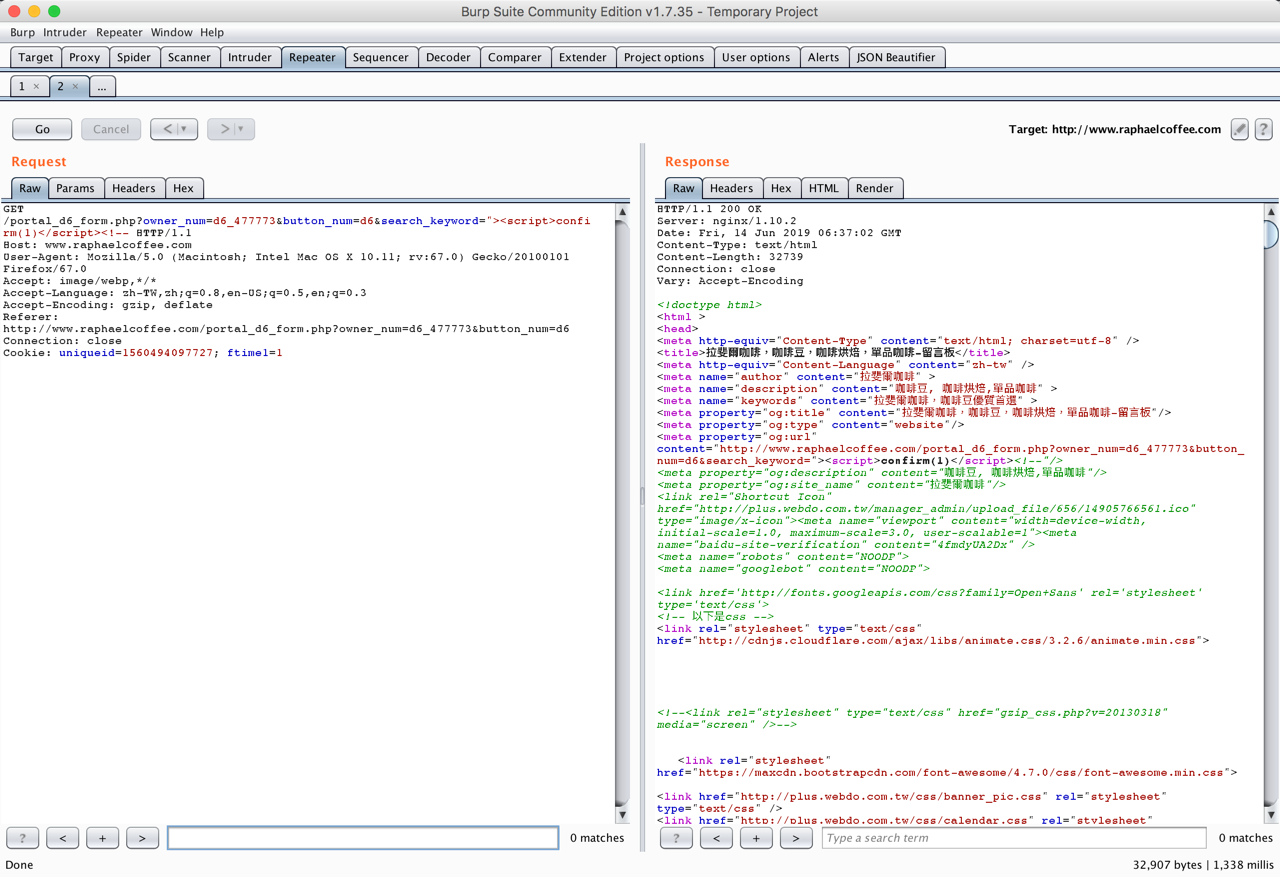Show the response Hex tab
Viewport: 1280px width, 877px height.
click(x=781, y=188)
